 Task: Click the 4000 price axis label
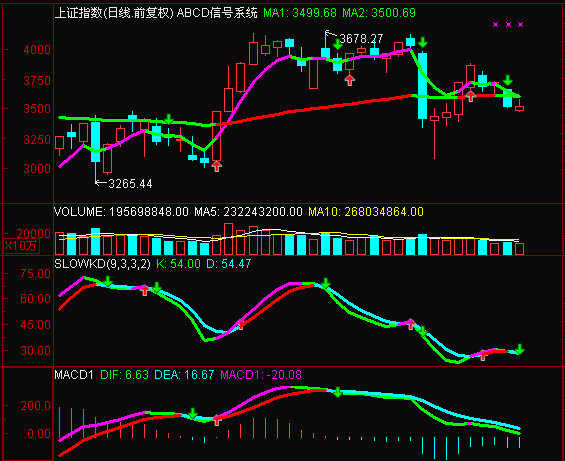tap(37, 50)
